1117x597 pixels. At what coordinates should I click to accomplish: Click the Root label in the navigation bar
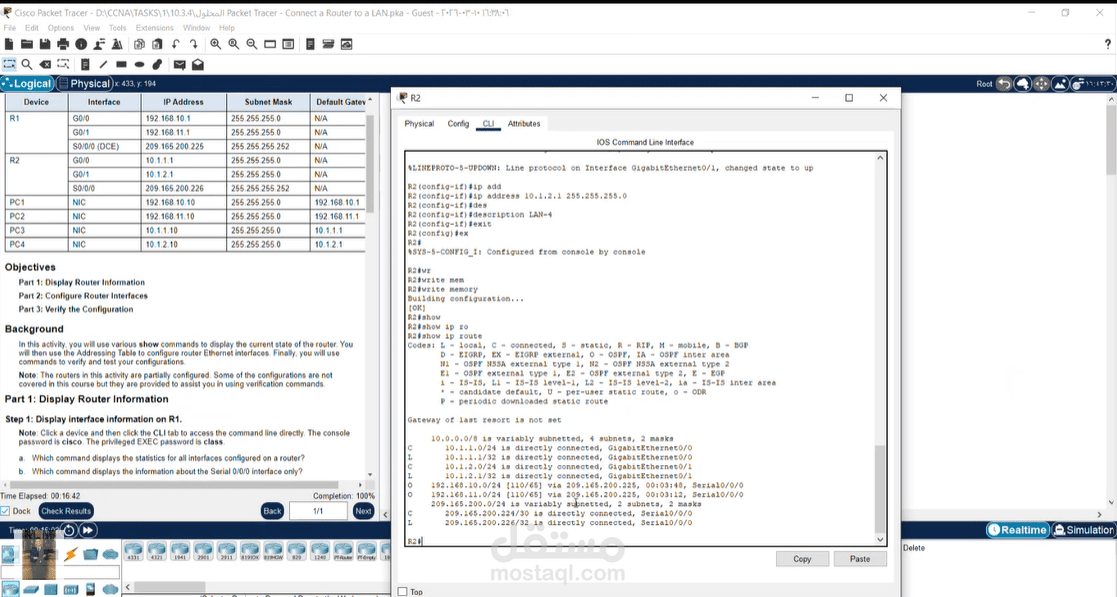coord(984,84)
